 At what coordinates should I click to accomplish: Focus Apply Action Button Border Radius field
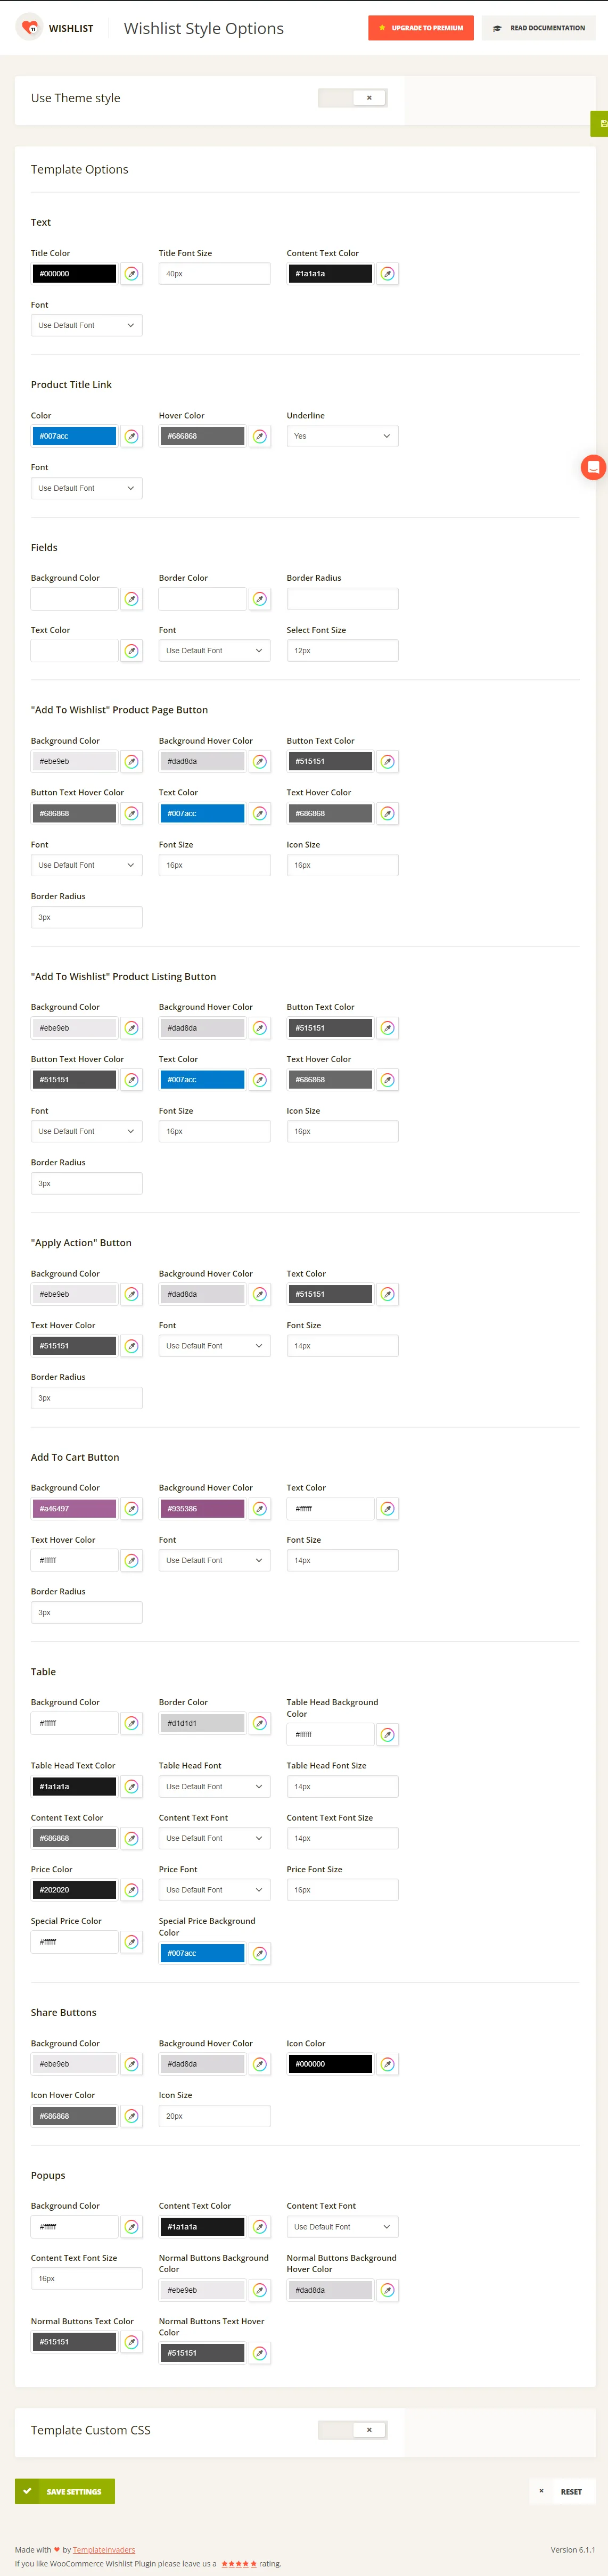[x=86, y=1398]
